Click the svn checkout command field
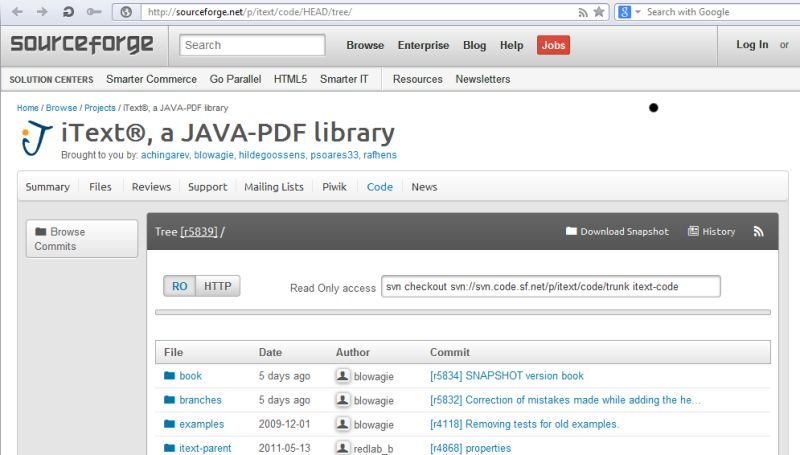The image size is (800, 455). click(551, 286)
